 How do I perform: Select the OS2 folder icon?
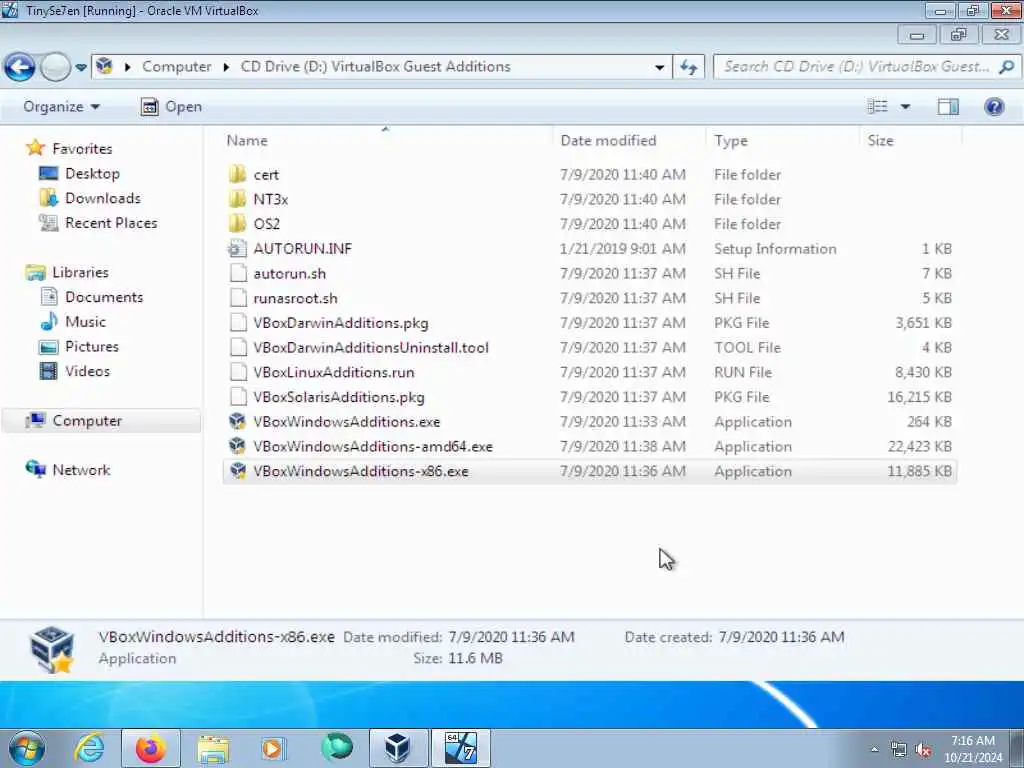pos(238,224)
